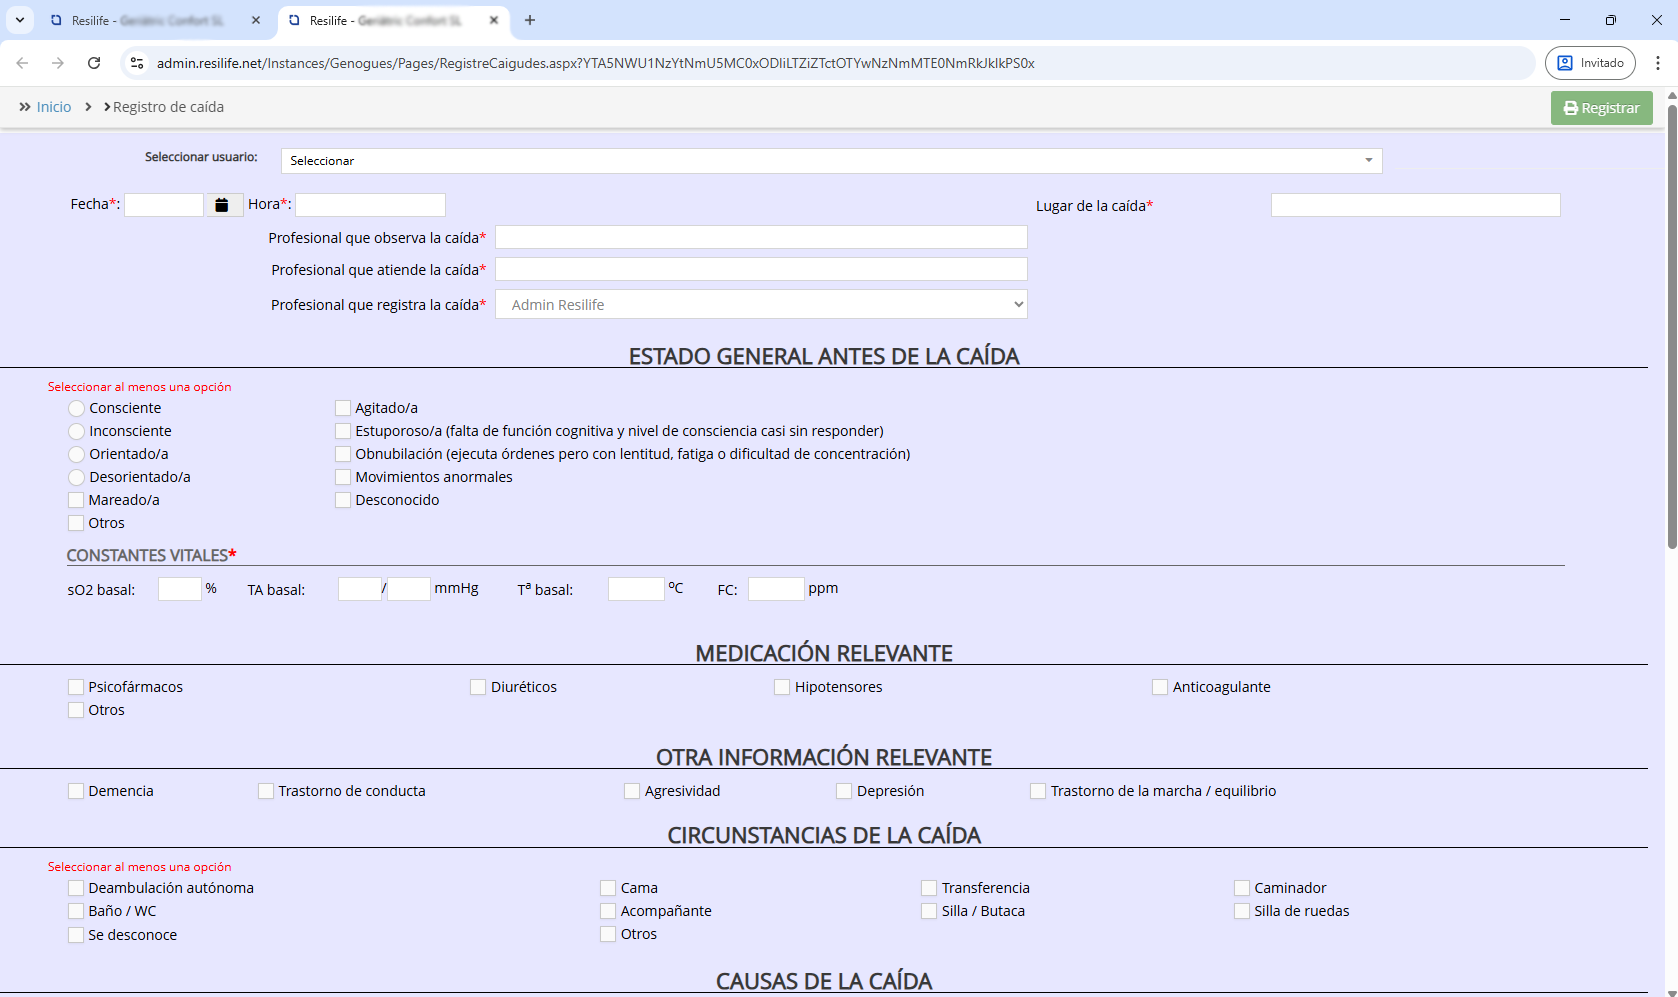Click the page vertical scrollbar thumb
Image resolution: width=1678 pixels, height=997 pixels.
1672,325
